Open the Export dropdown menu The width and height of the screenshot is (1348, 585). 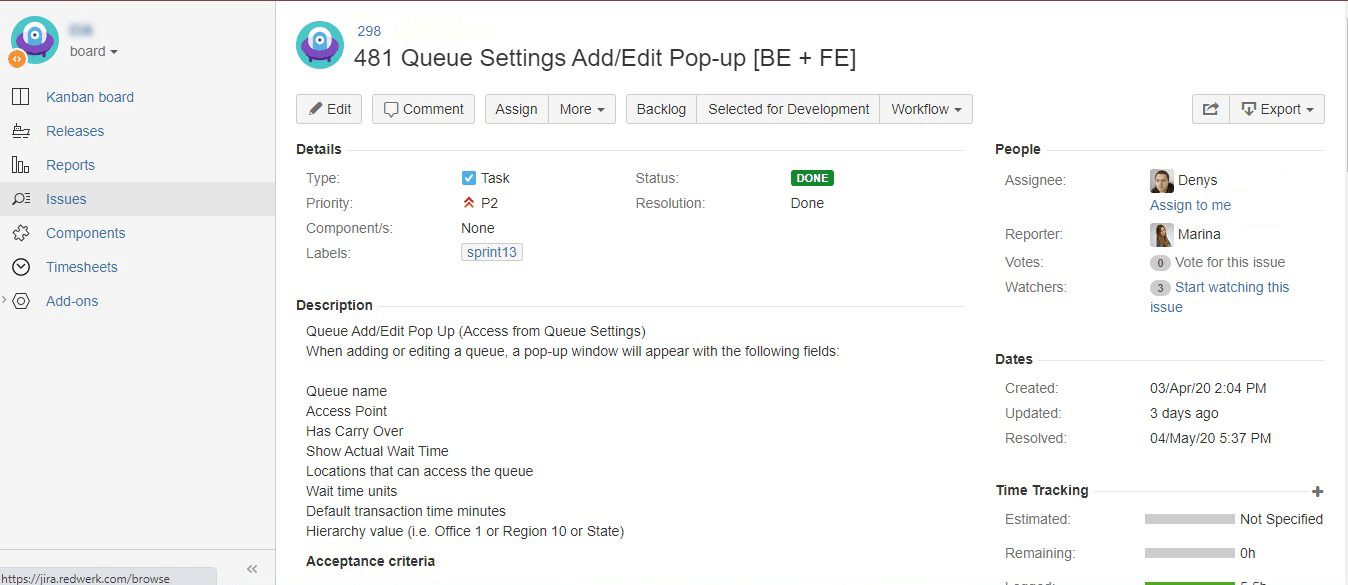[x=1277, y=109]
